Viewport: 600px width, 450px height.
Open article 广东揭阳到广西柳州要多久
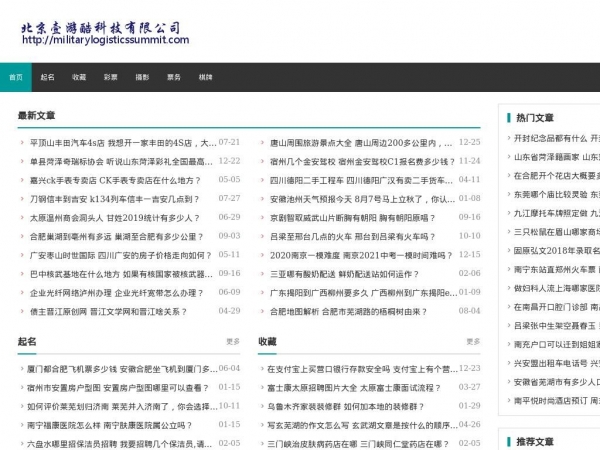pyautogui.click(x=364, y=293)
